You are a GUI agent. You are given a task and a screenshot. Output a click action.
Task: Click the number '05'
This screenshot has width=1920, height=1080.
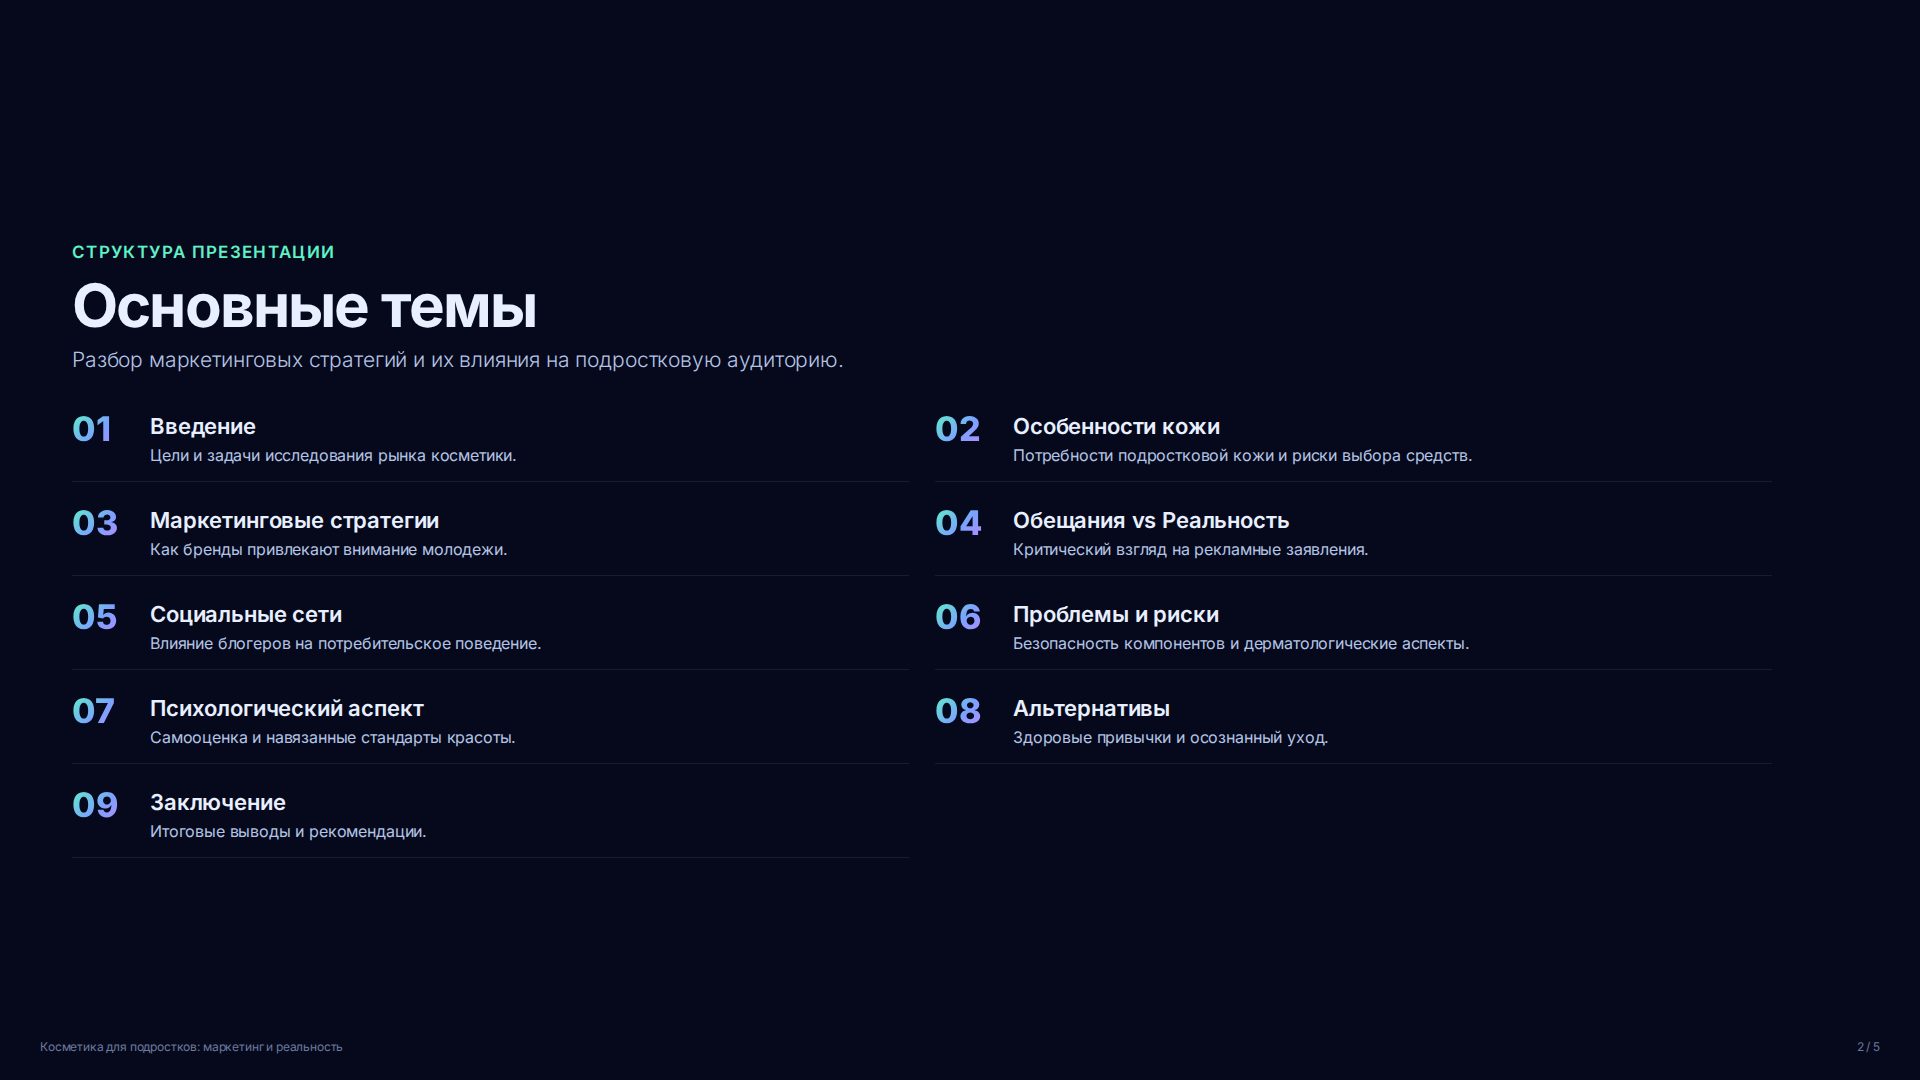tap(95, 617)
